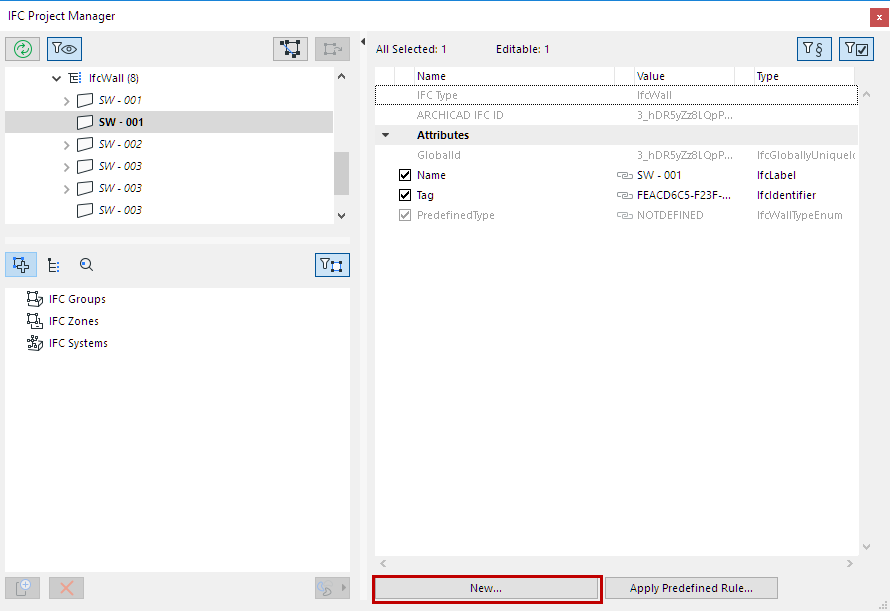
Task: Click the tree scrollbar thumb
Action: tap(341, 173)
